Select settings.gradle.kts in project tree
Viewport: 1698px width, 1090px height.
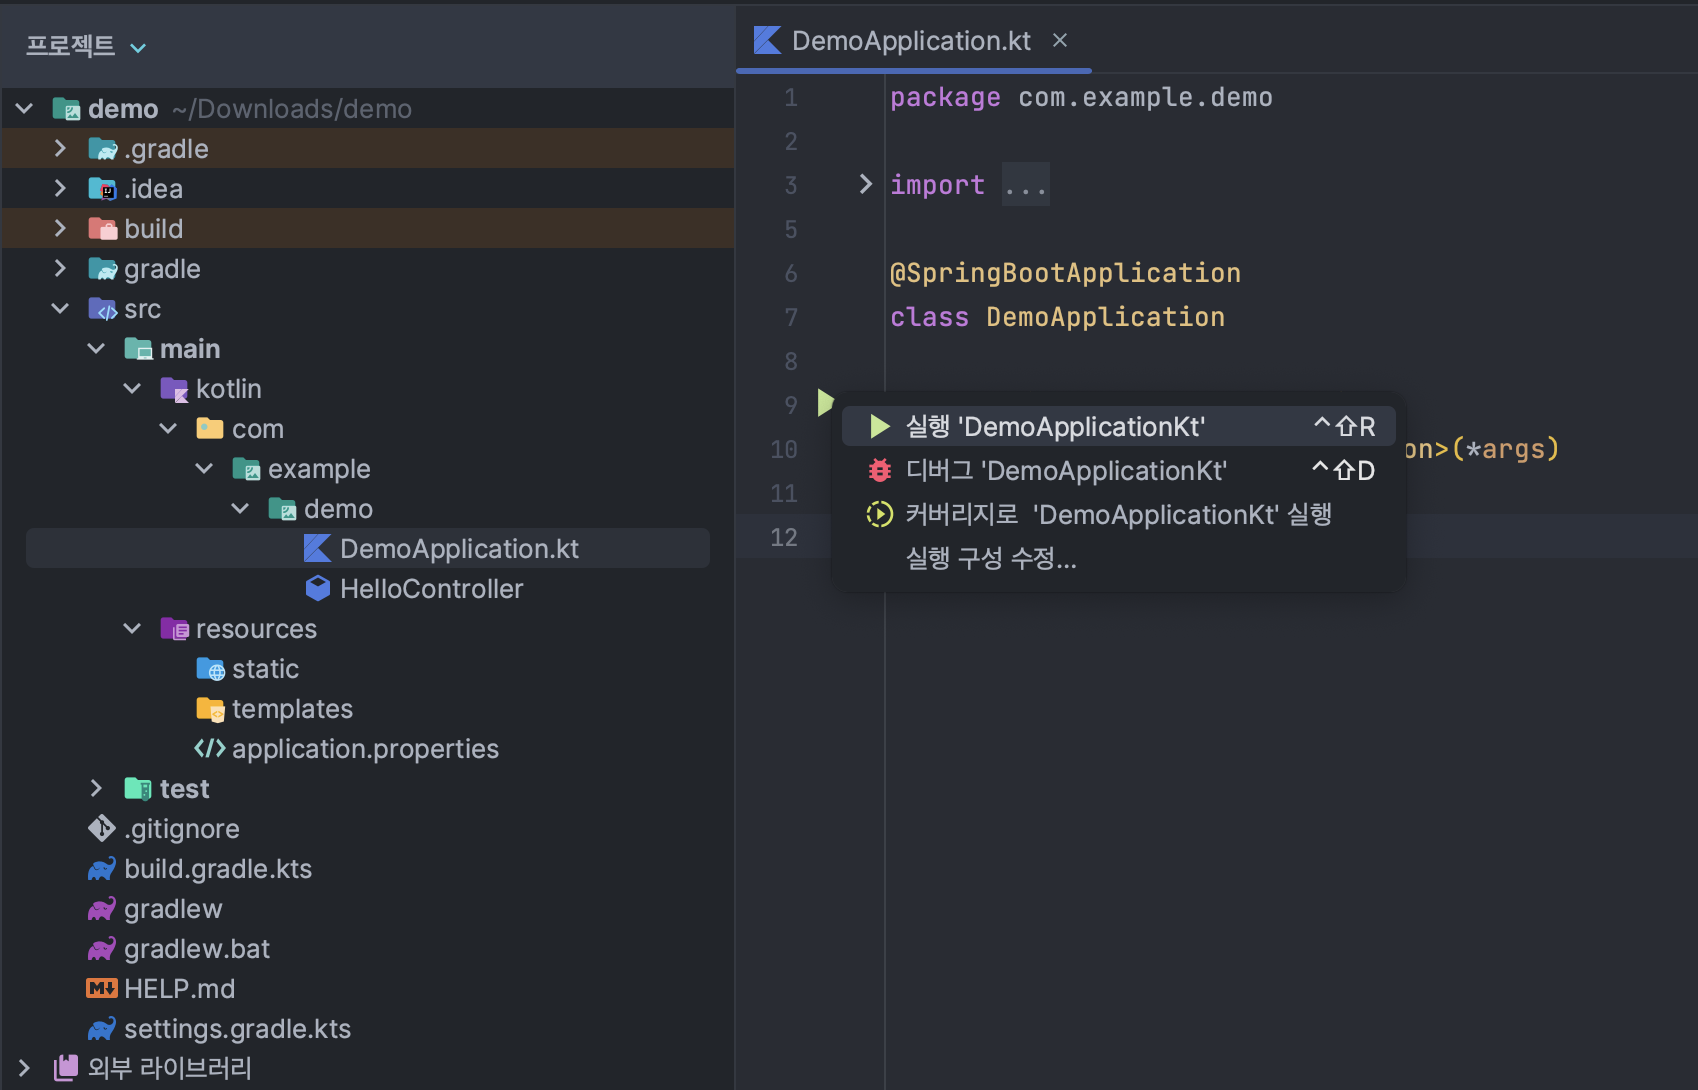237,1029
